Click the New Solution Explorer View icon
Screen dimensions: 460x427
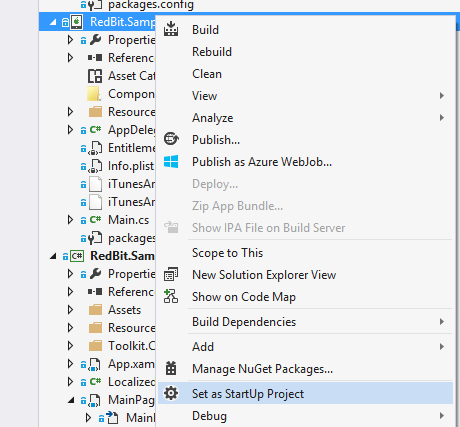pyautogui.click(x=171, y=275)
